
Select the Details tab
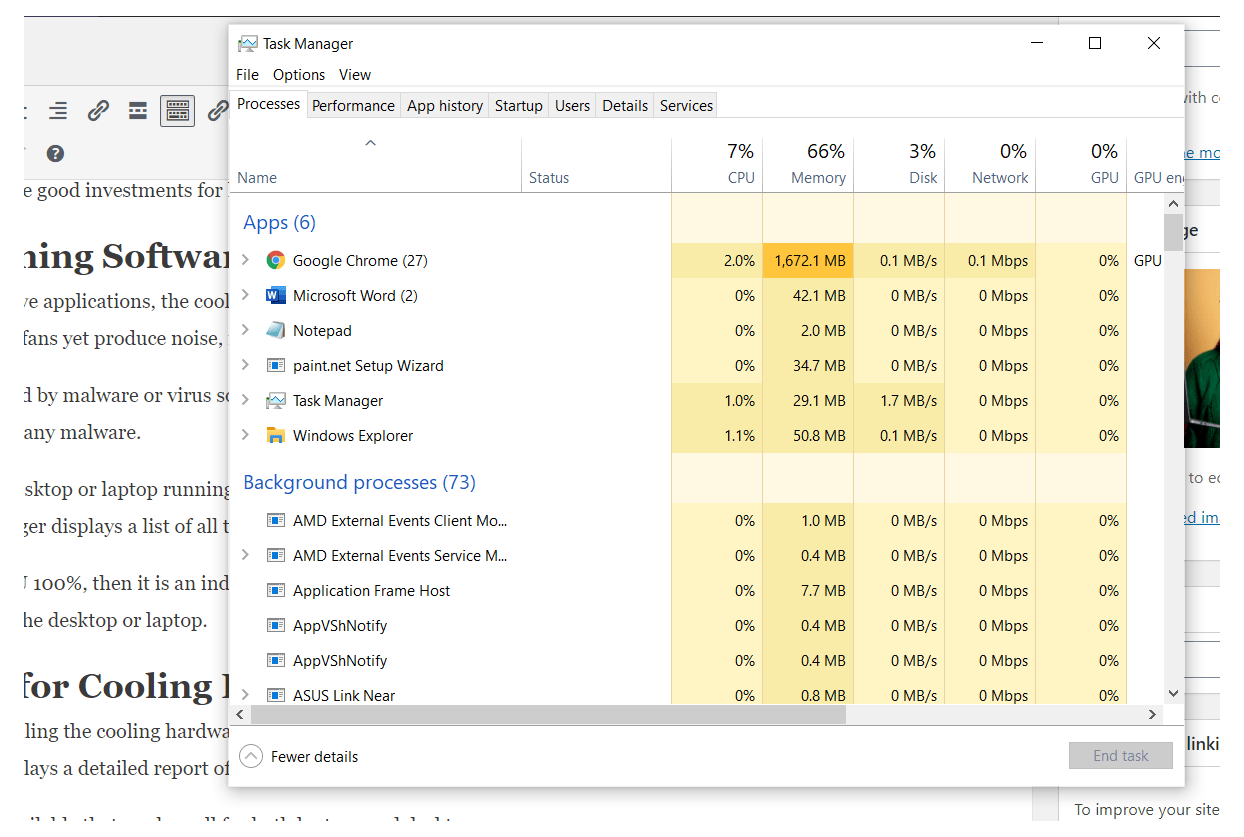624,105
